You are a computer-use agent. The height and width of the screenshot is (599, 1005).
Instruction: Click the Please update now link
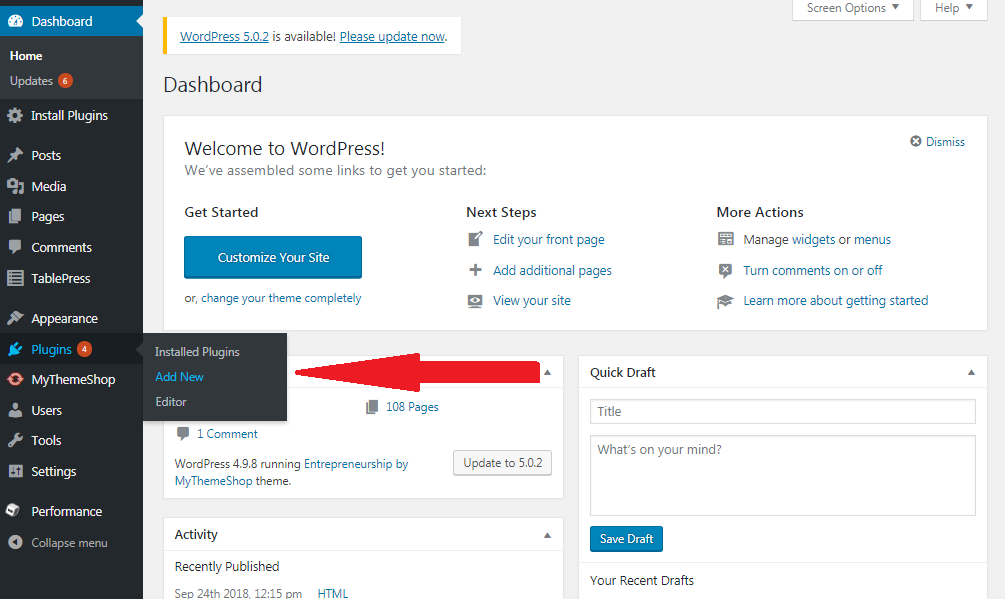pyautogui.click(x=392, y=37)
